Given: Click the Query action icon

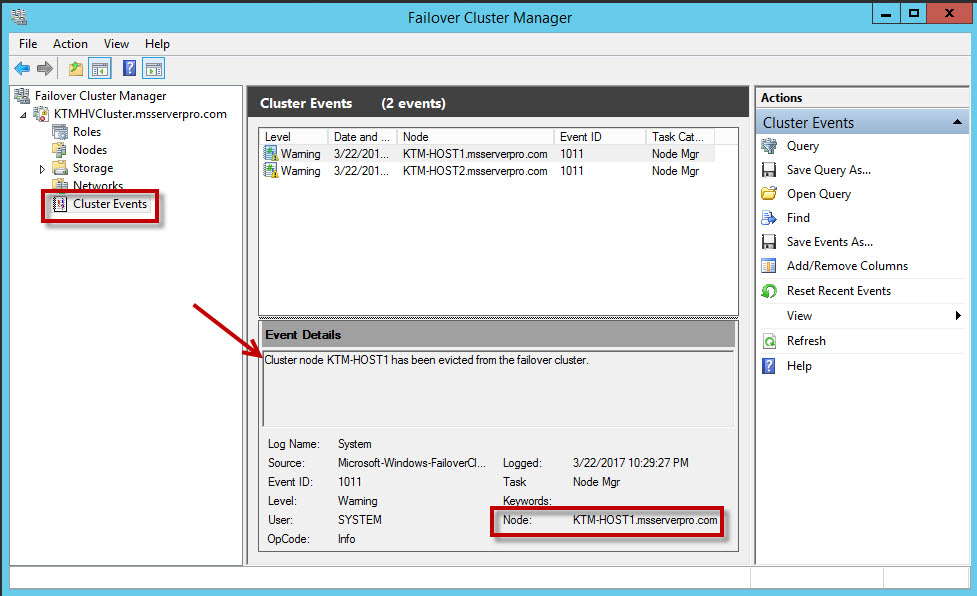Looking at the screenshot, I should tap(769, 146).
